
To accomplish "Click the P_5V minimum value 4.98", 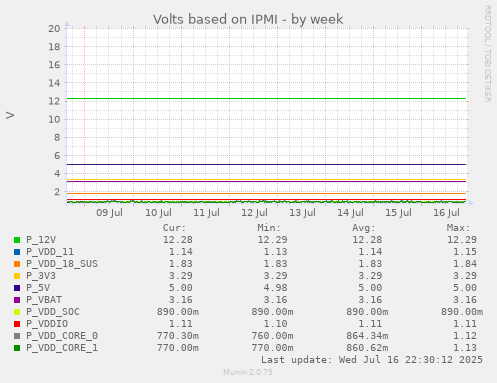I will pos(275,288).
